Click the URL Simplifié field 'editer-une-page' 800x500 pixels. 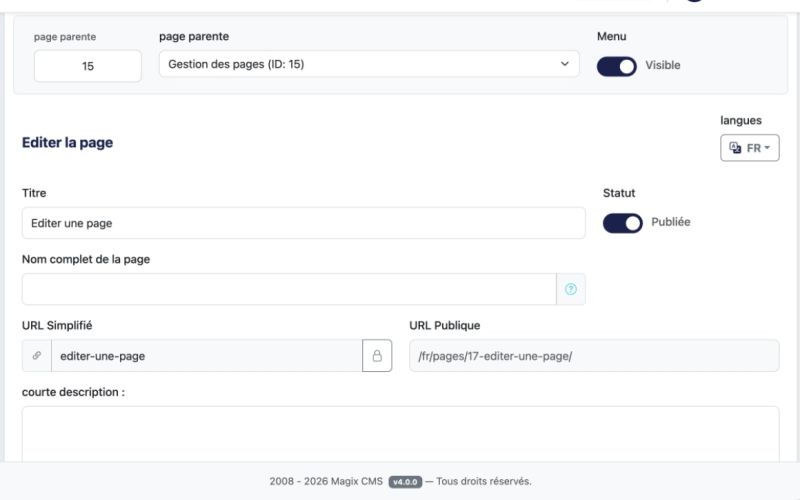(205, 355)
